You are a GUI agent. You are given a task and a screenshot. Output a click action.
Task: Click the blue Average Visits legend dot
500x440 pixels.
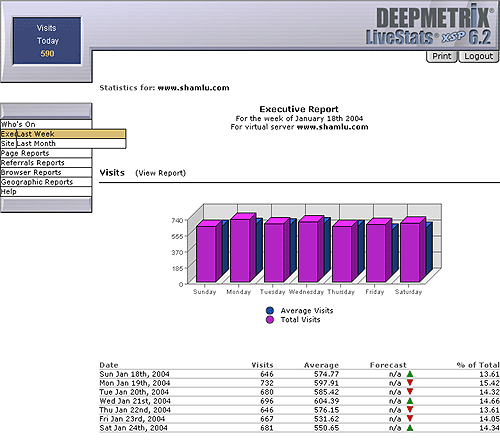[270, 311]
